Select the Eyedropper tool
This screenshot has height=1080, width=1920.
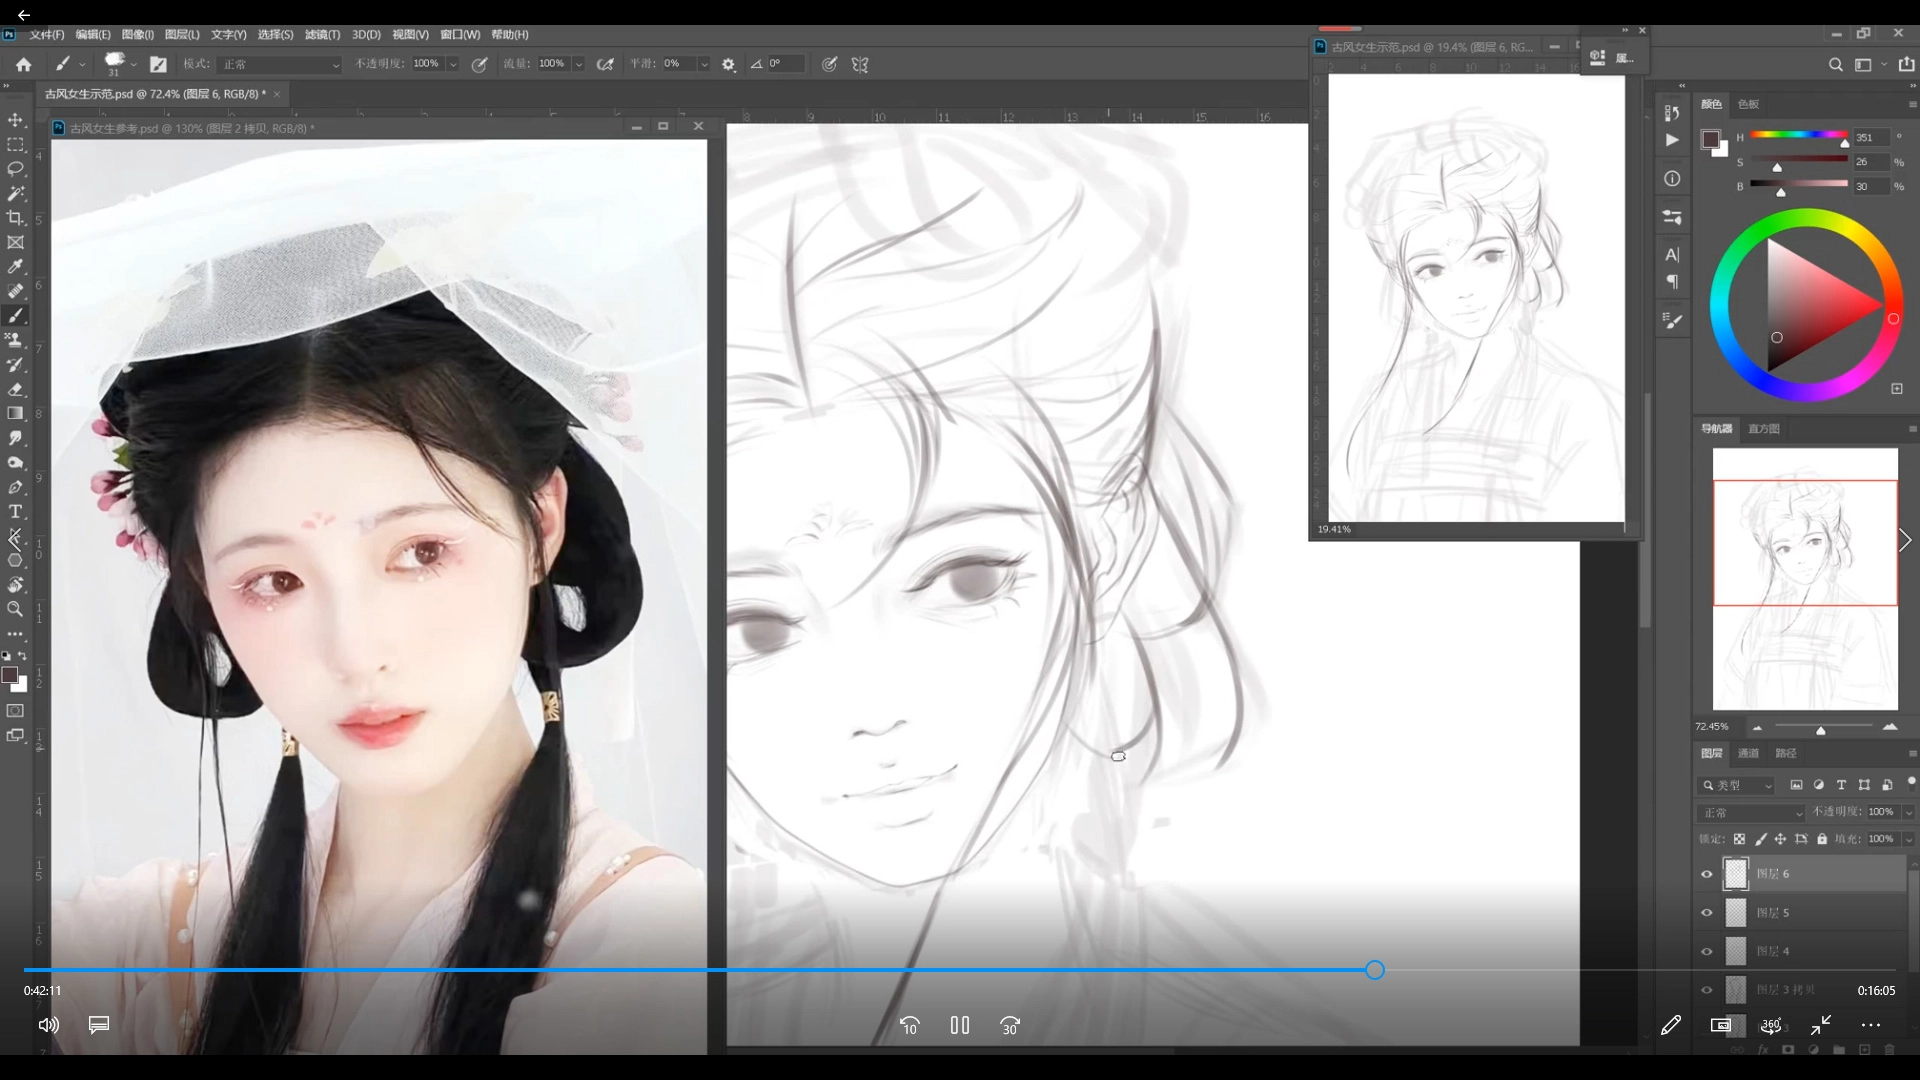click(15, 267)
